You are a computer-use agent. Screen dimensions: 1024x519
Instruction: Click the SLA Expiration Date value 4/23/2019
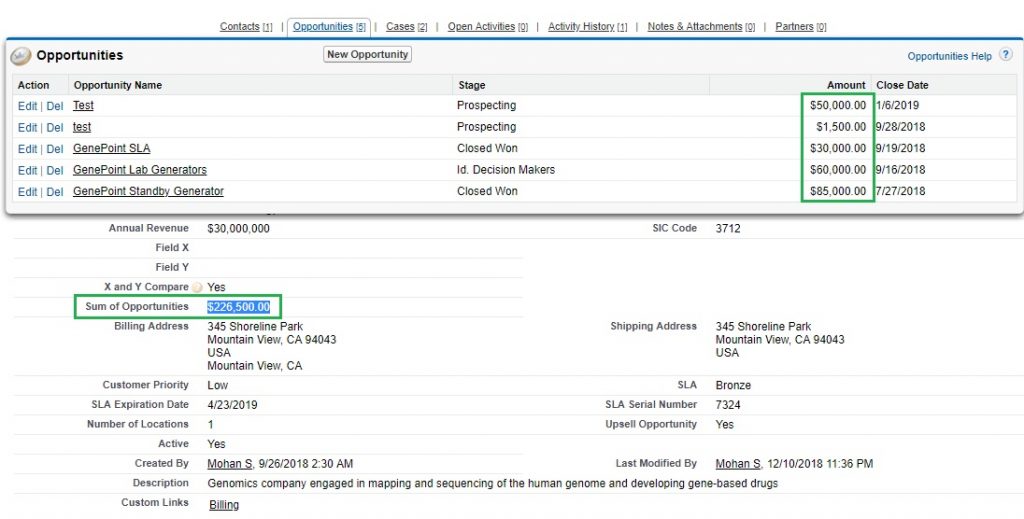pyautogui.click(x=232, y=405)
